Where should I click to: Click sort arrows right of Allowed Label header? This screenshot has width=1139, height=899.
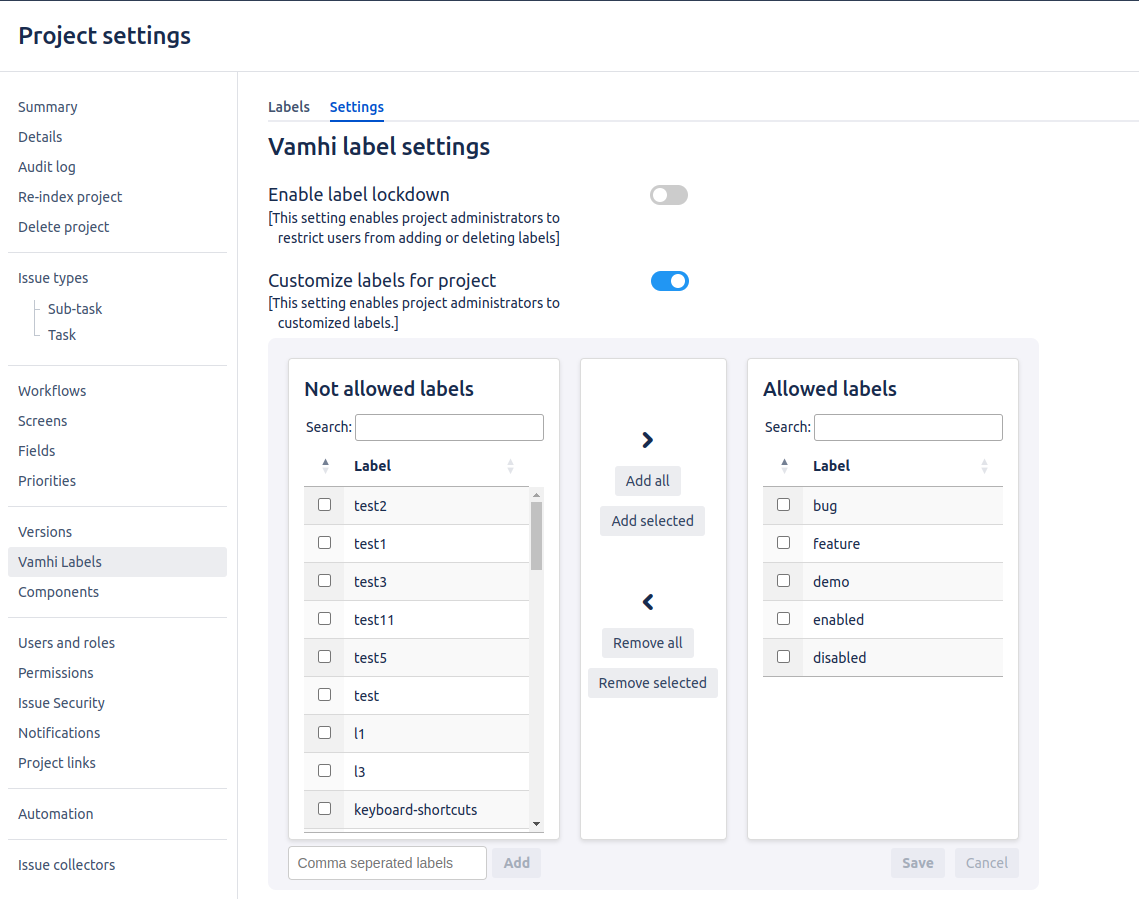[984, 466]
